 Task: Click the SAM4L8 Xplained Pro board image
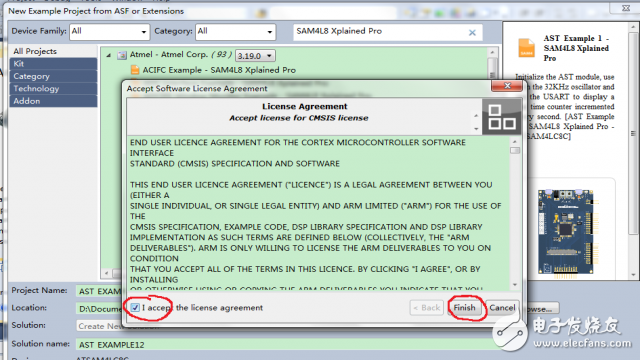pos(566,231)
